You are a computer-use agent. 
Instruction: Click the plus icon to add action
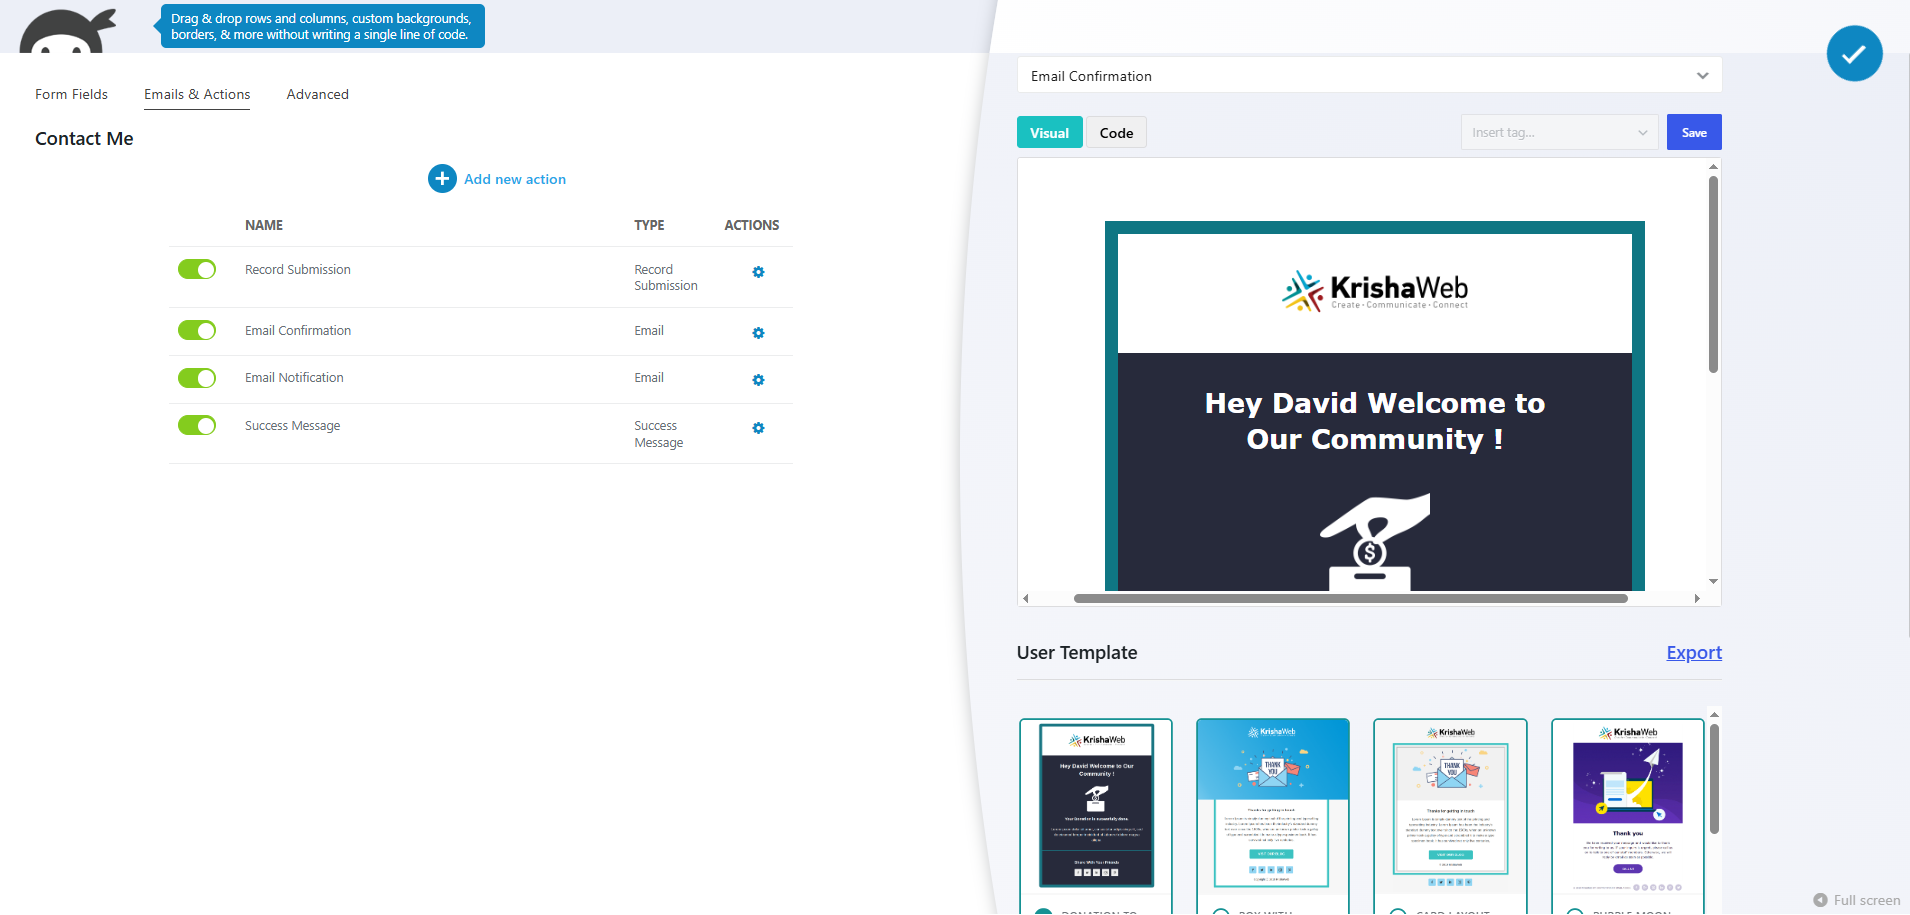click(x=442, y=179)
